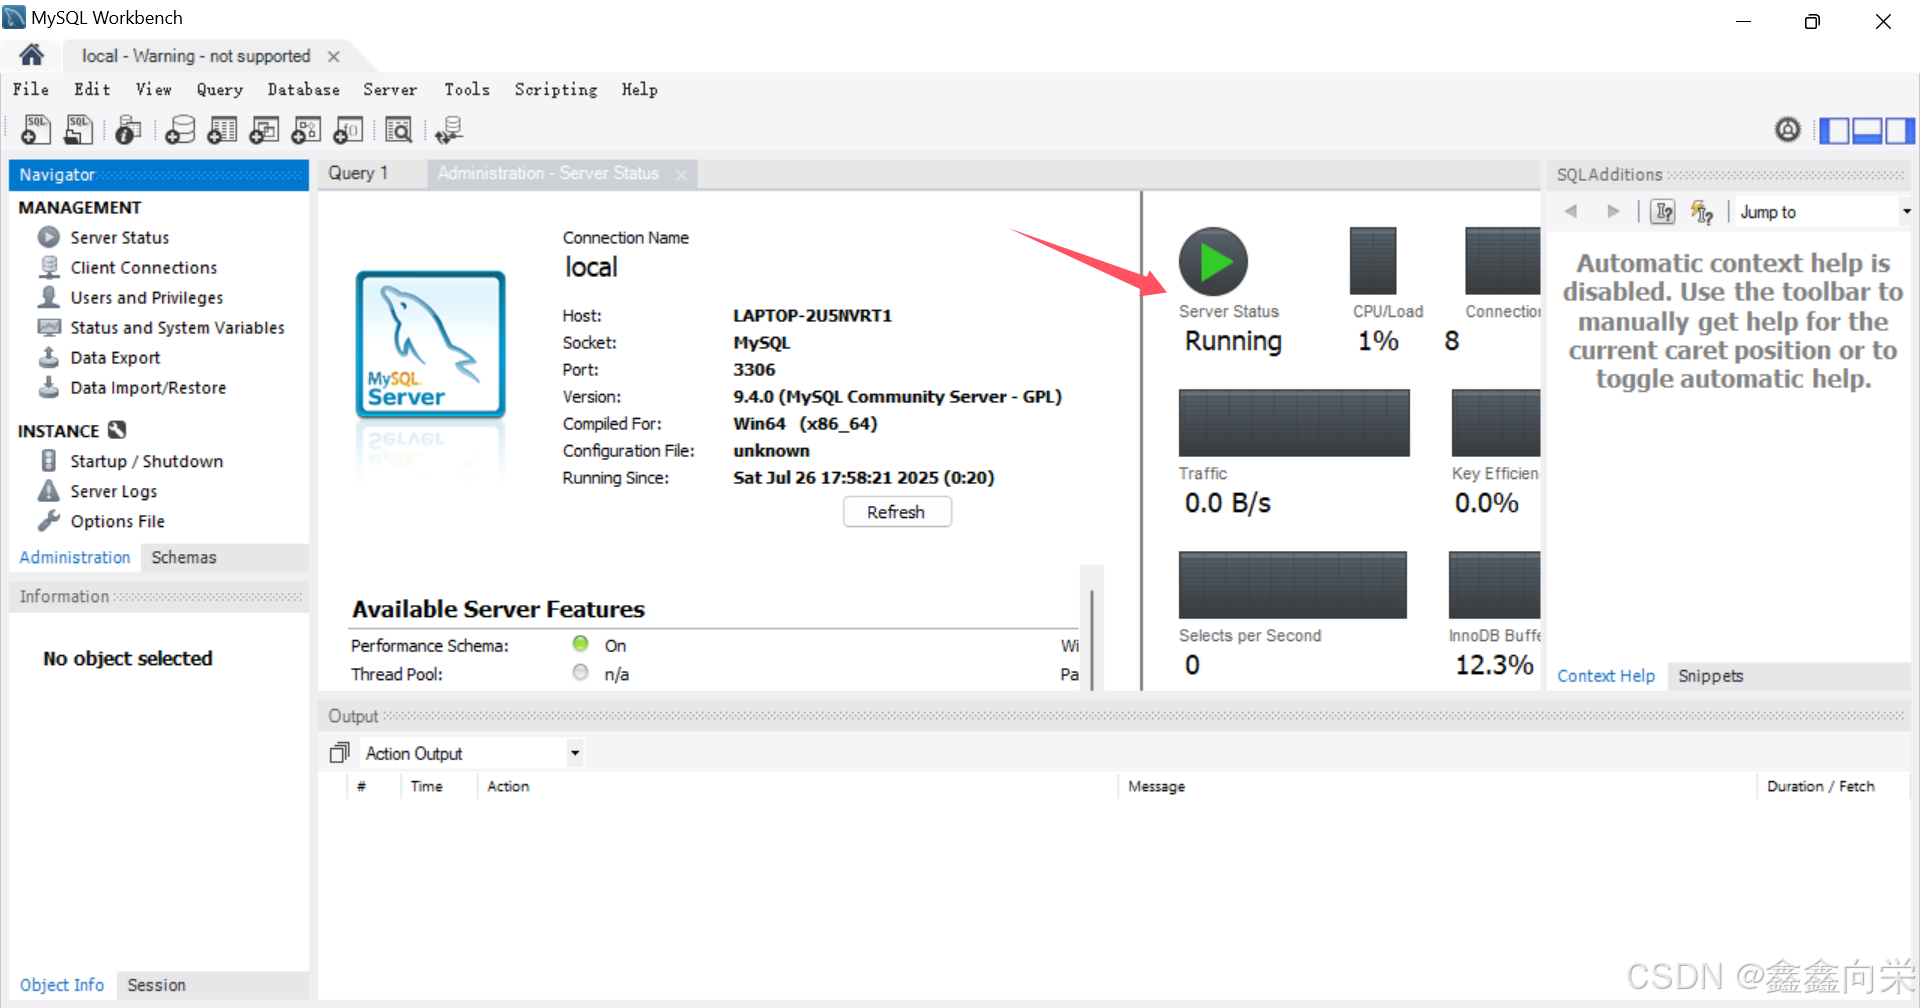
Task: Open Options File
Action: click(x=117, y=521)
